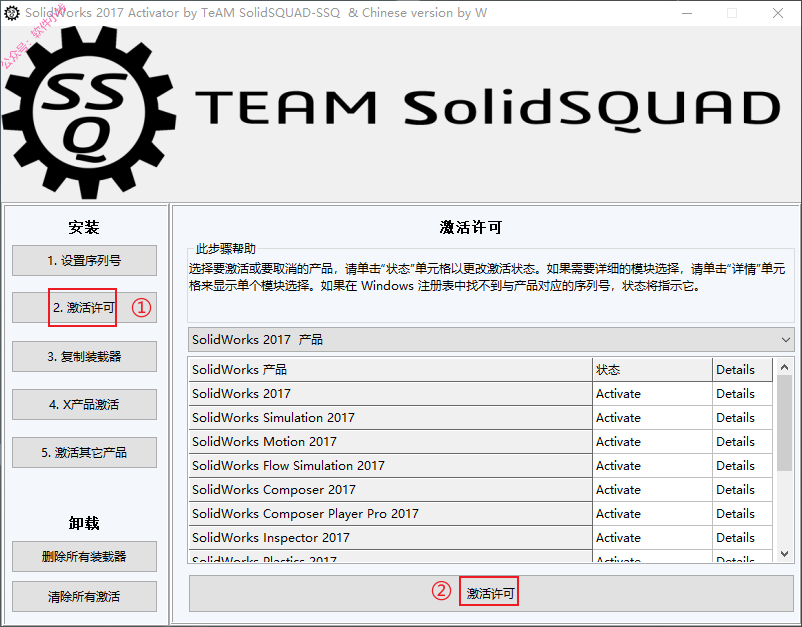
Task: Click the SolidWorks 产品 column header
Action: click(x=390, y=370)
